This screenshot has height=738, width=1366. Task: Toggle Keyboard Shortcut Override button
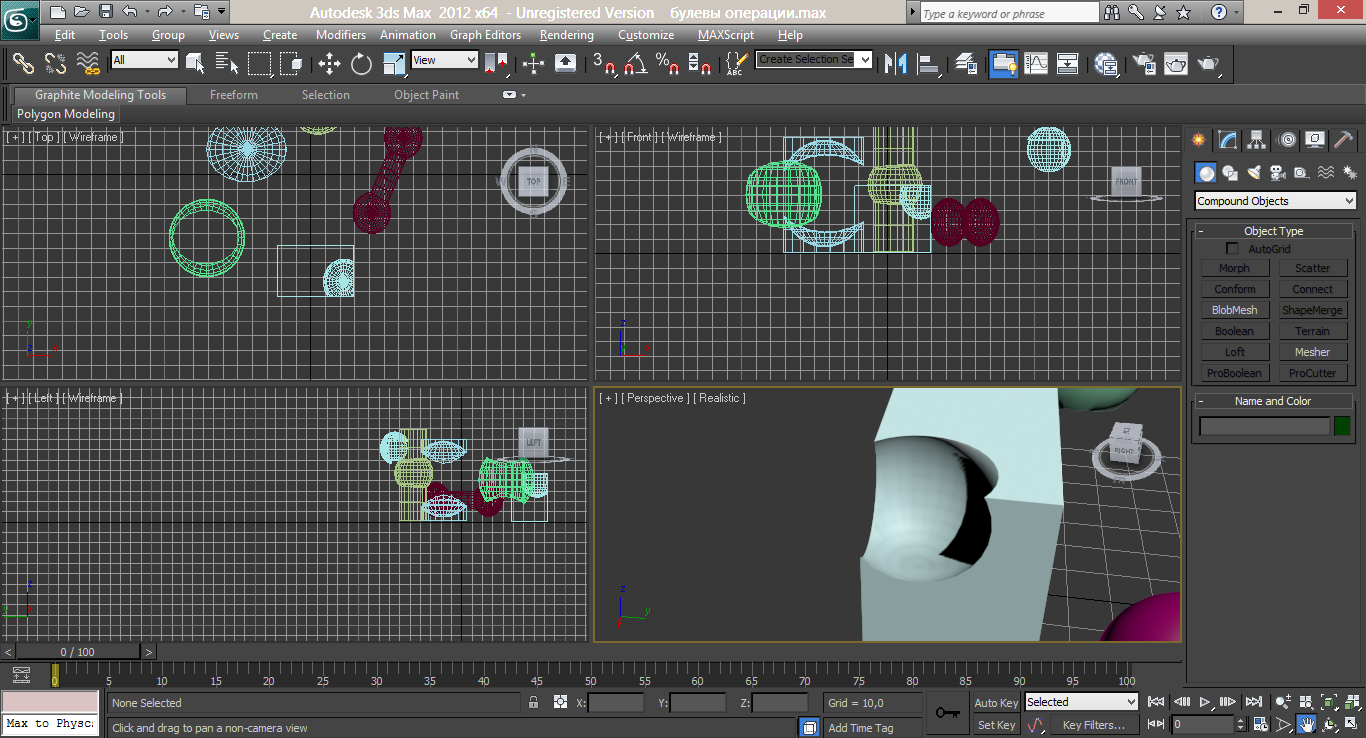click(565, 63)
